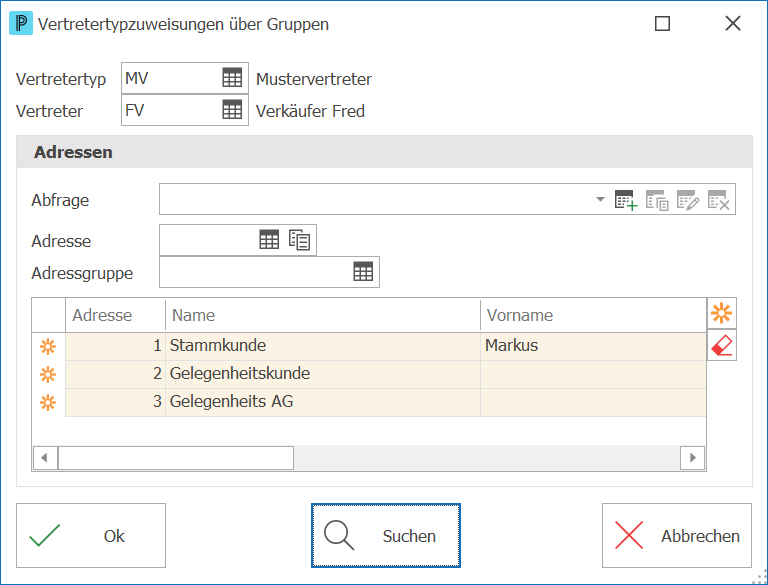Click the application logo in title bar
This screenshot has width=768, height=585.
click(21, 24)
